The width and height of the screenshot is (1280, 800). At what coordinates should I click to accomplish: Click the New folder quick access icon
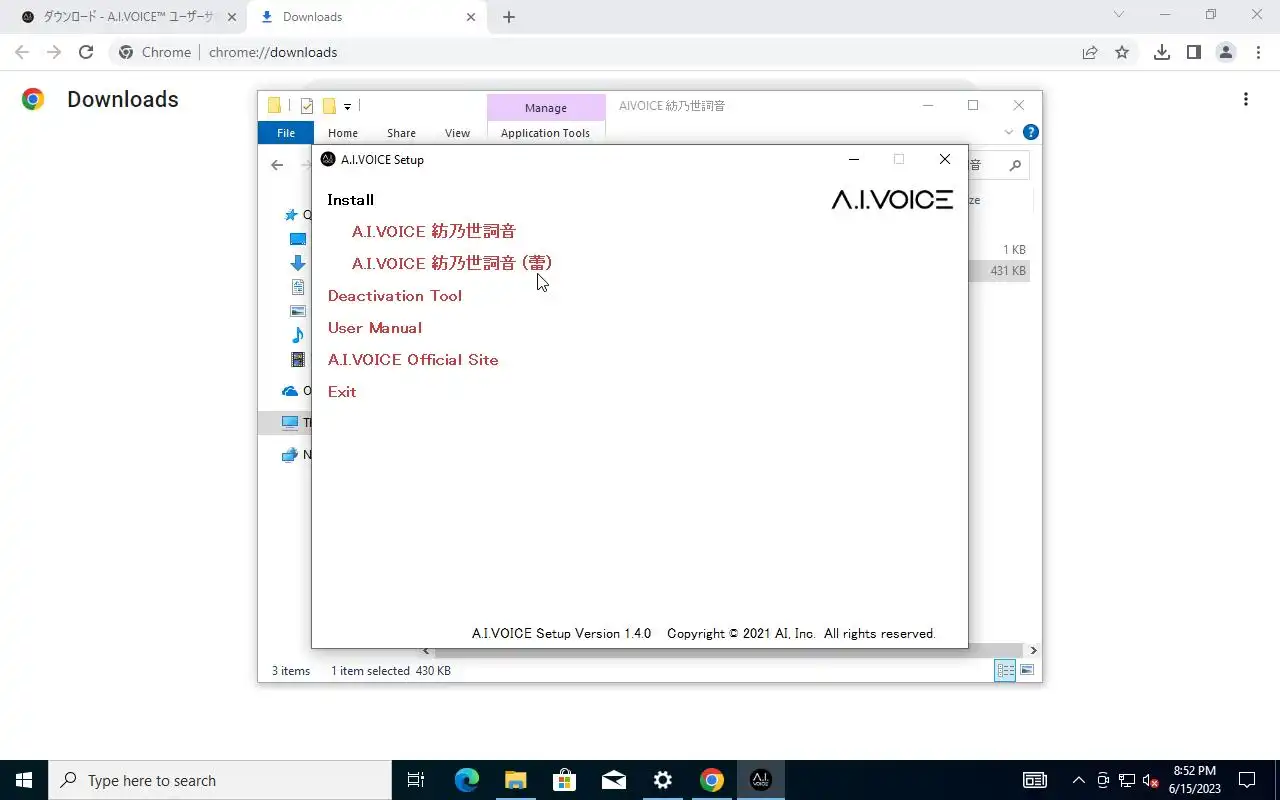click(328, 106)
